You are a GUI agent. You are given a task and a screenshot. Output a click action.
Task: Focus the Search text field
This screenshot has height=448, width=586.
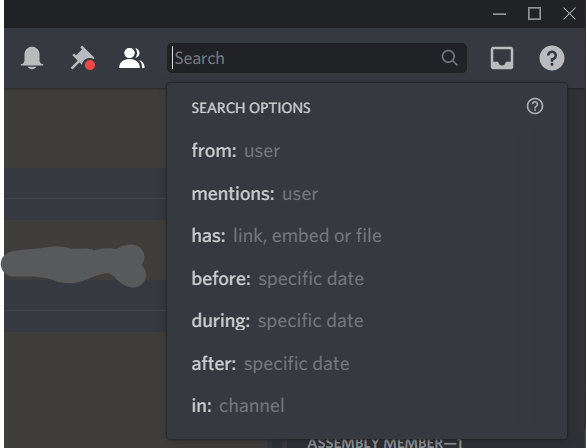tap(306, 58)
